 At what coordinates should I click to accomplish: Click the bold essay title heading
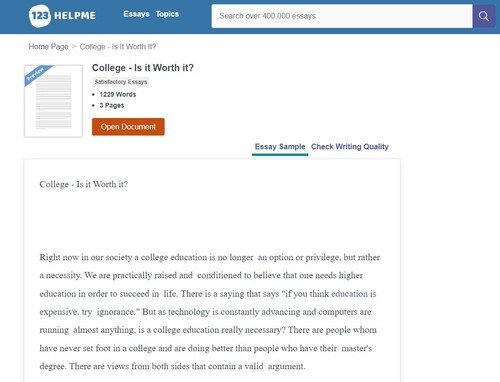[143, 68]
